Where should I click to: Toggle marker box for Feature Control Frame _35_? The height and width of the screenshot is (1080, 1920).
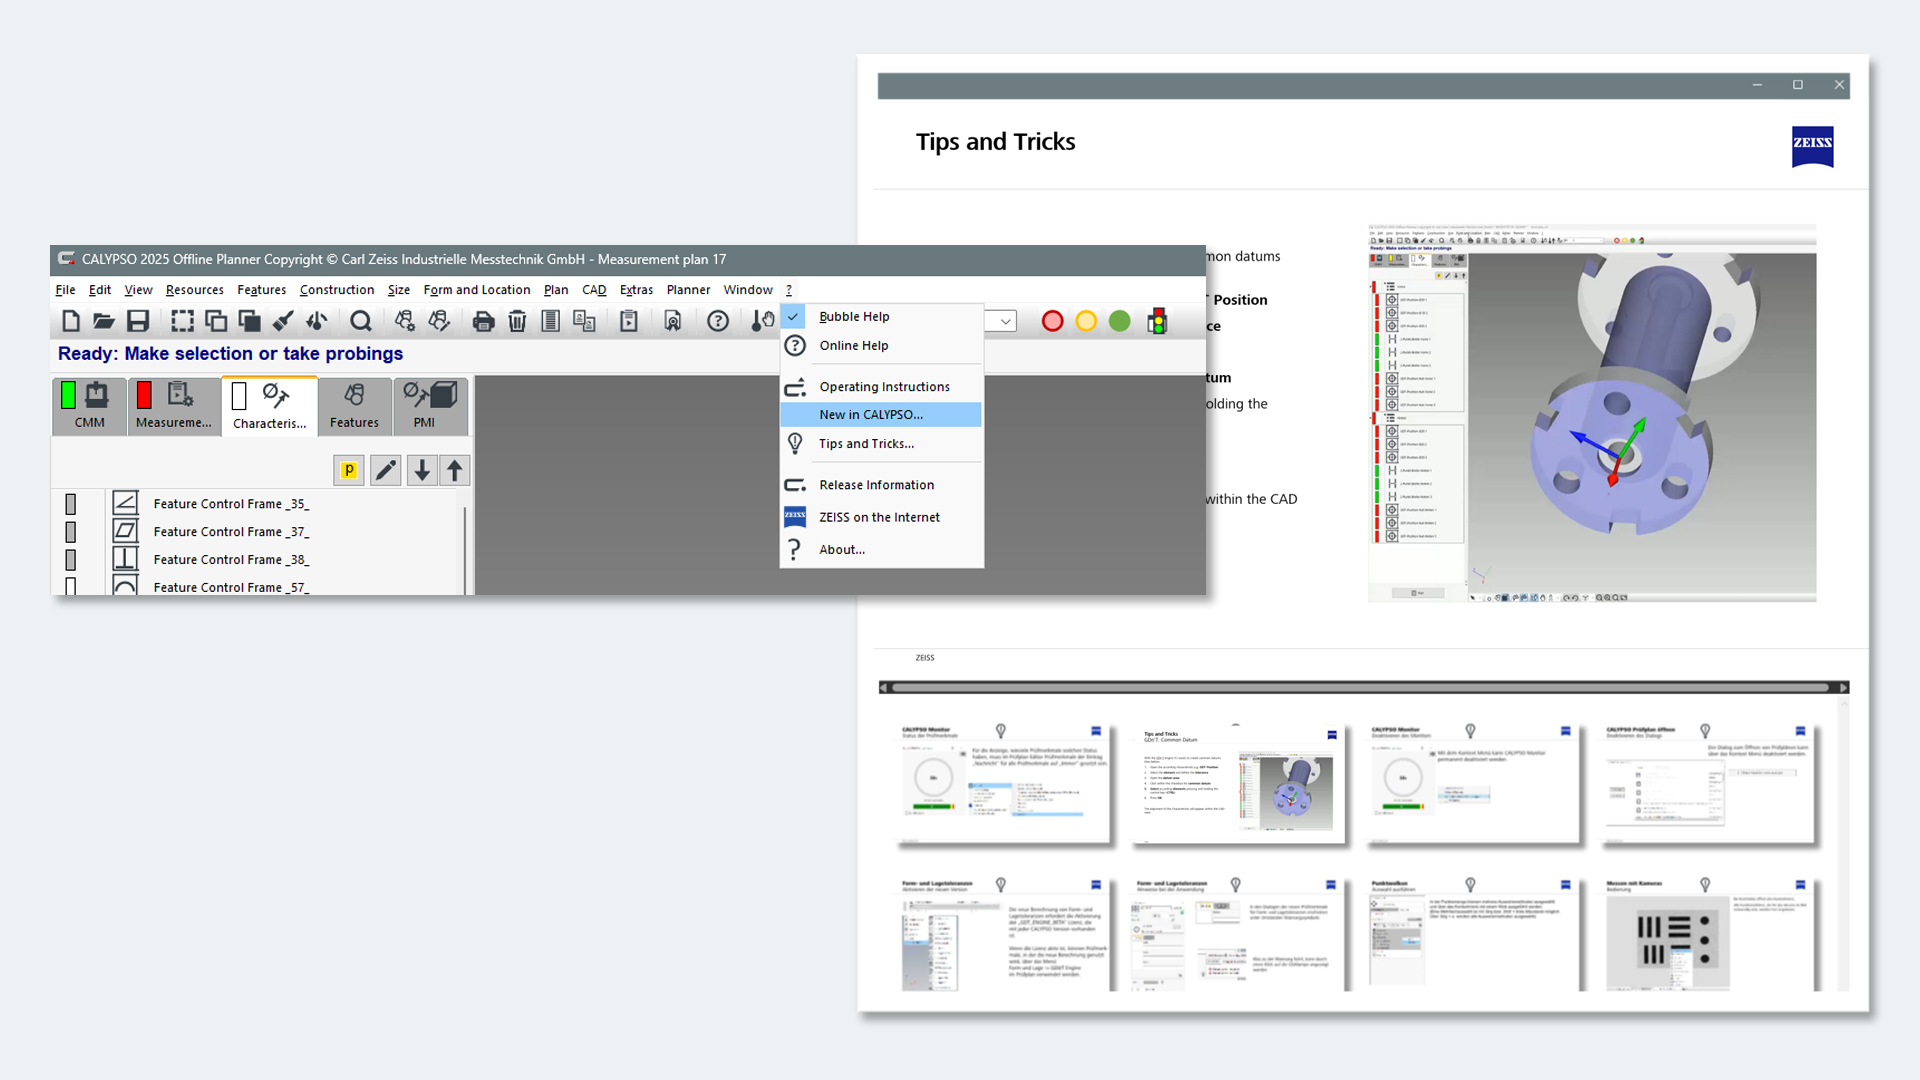pos(71,504)
